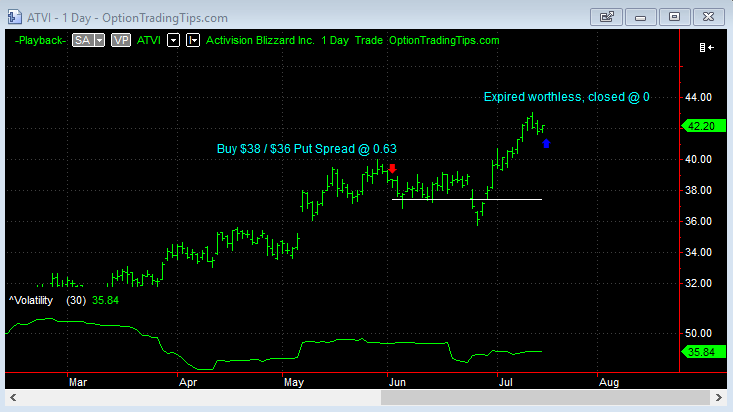The height and width of the screenshot is (412, 733).
Task: Open the SA dropdown selector
Action: pos(88,41)
